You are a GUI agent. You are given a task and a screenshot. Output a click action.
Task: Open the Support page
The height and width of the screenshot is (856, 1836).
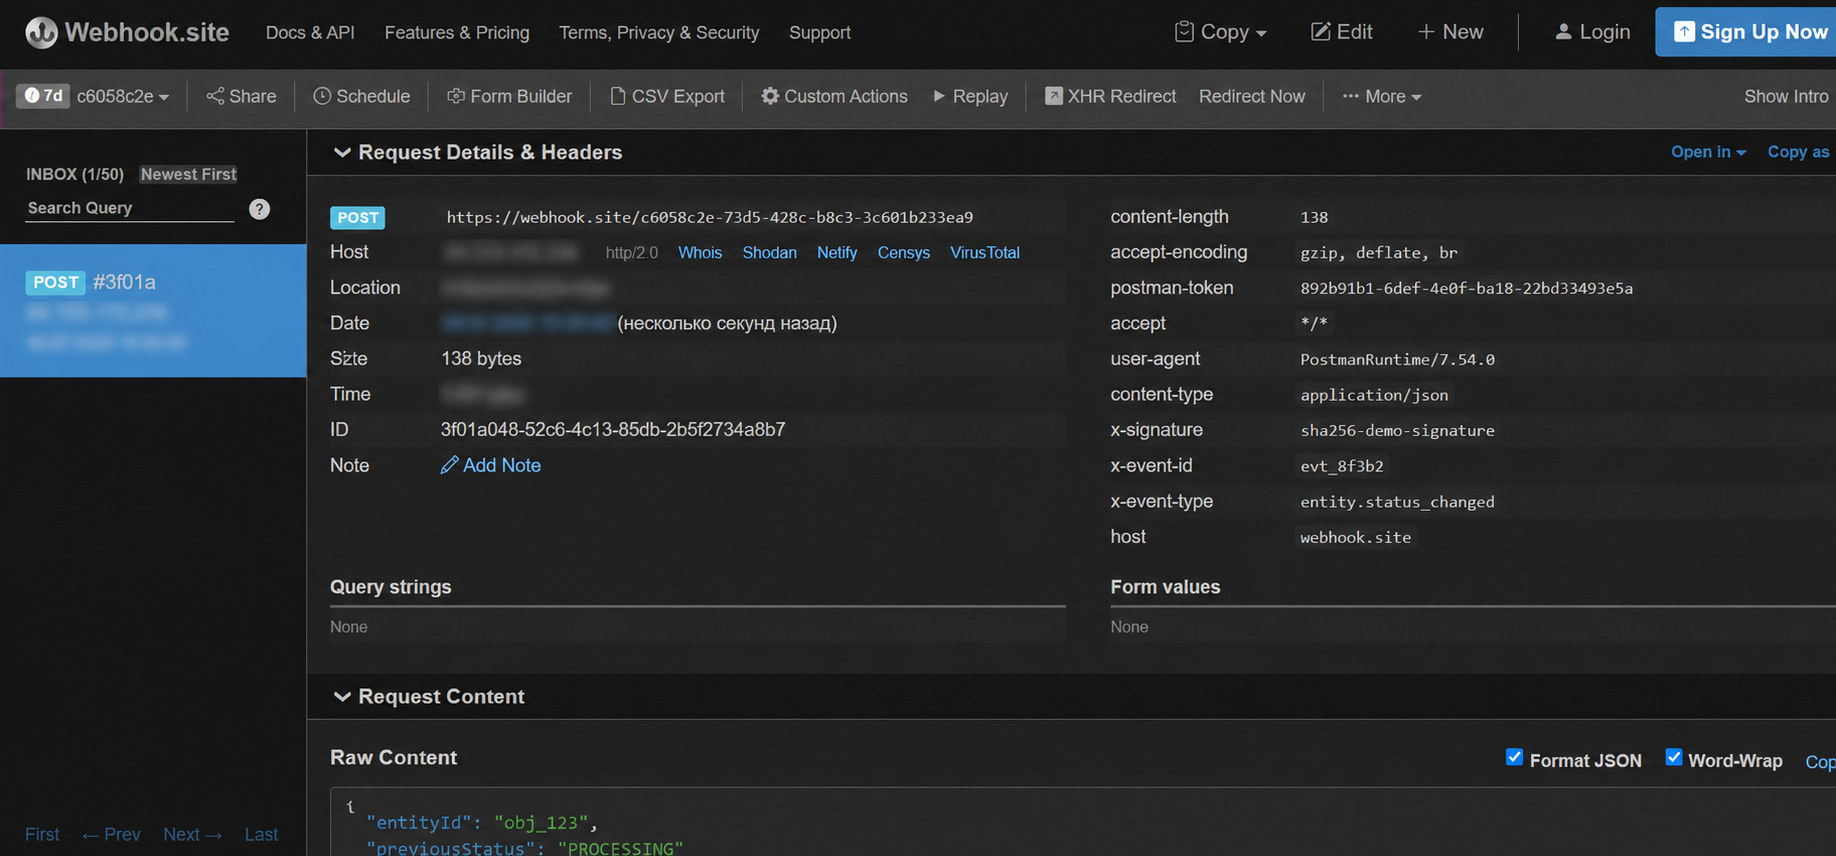click(820, 33)
